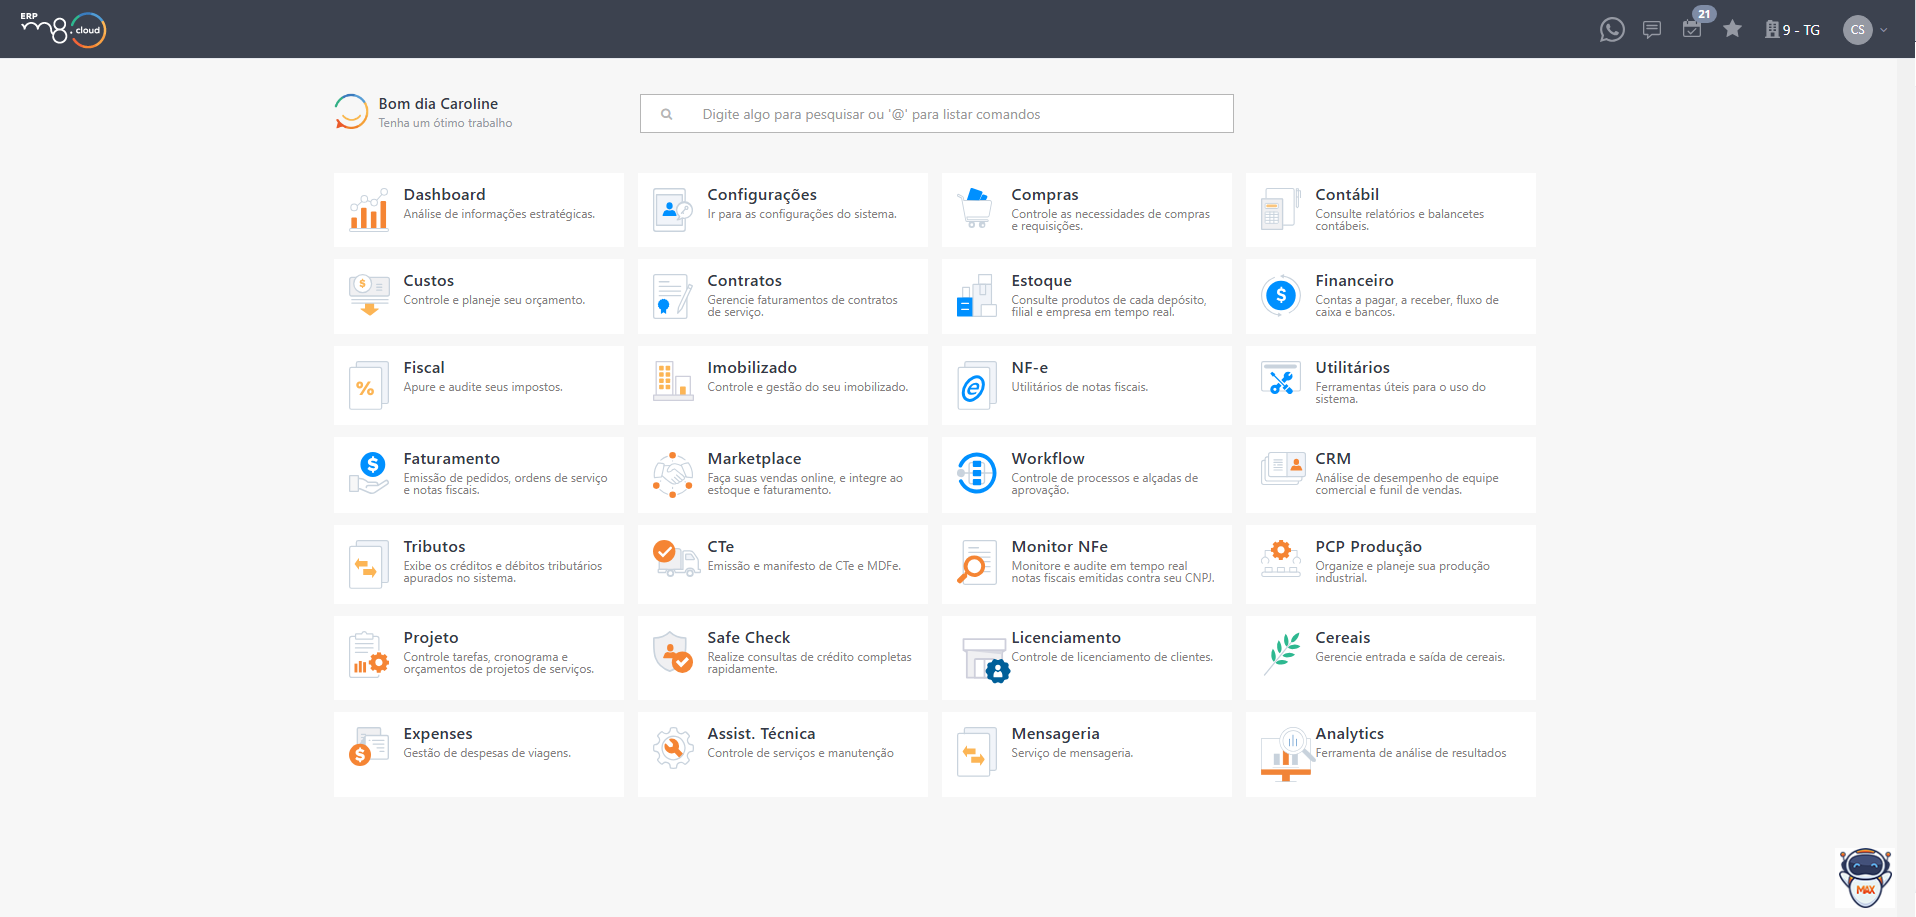Image resolution: width=1916 pixels, height=917 pixels.
Task: Click the Expenses receipt coin icon
Action: [x=369, y=747]
